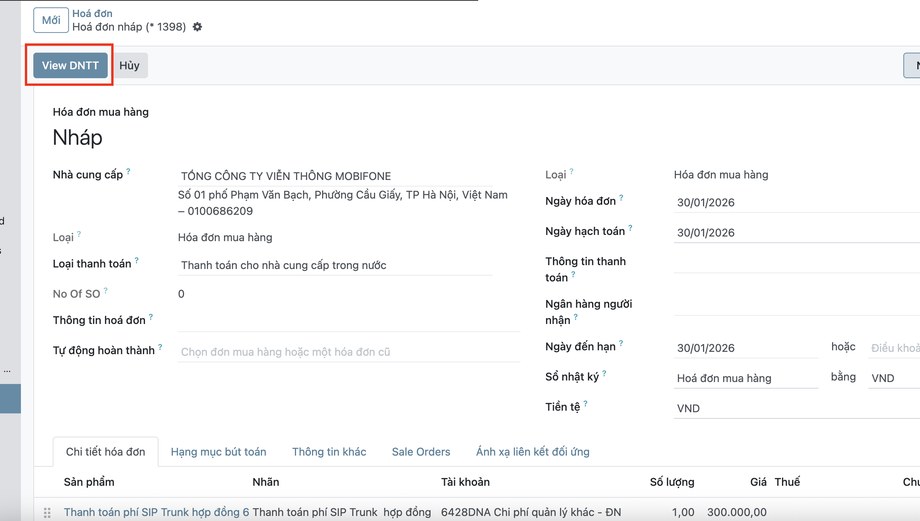Open the Điều khoản payment terms field
Screen dimensions: 920x521
coord(894,348)
